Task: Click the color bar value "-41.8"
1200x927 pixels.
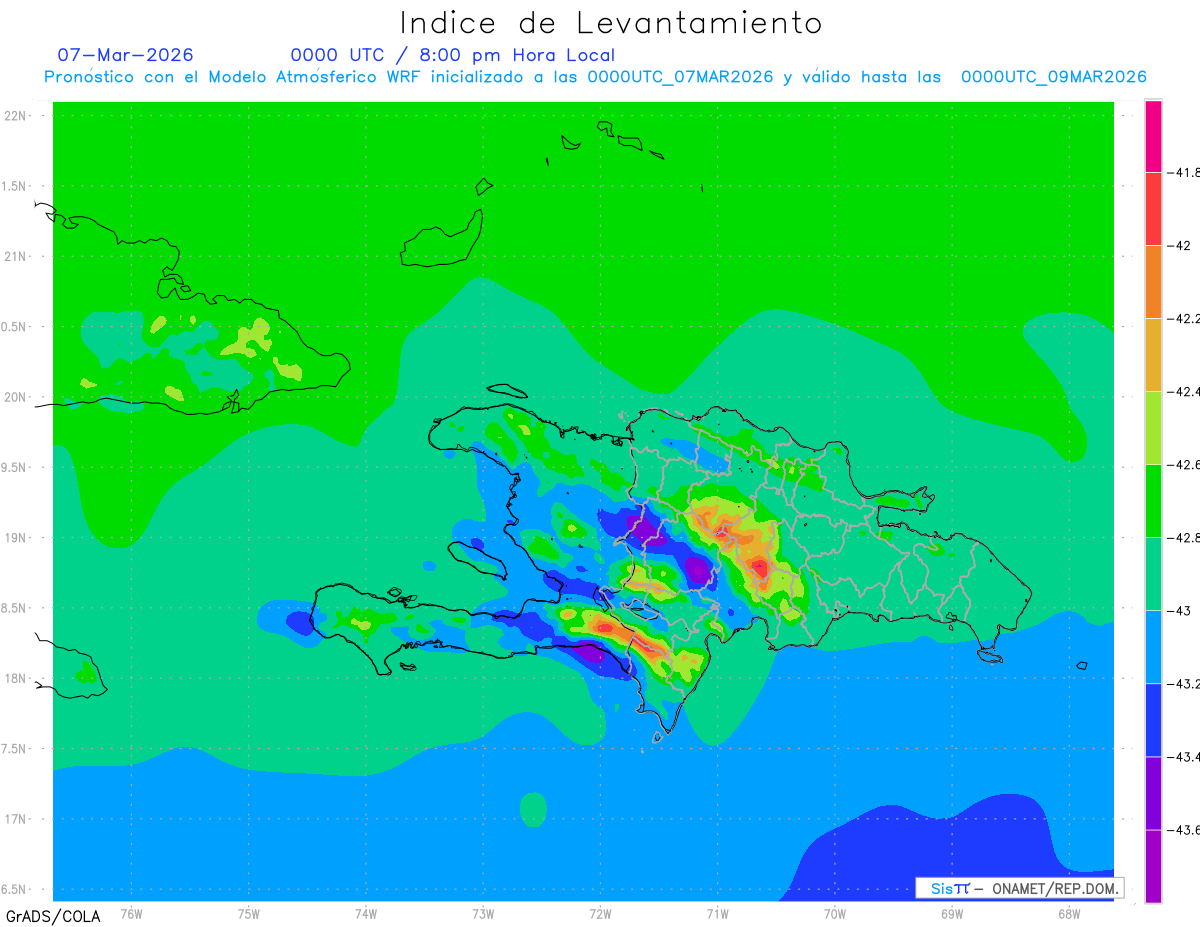Action: click(x=1185, y=172)
